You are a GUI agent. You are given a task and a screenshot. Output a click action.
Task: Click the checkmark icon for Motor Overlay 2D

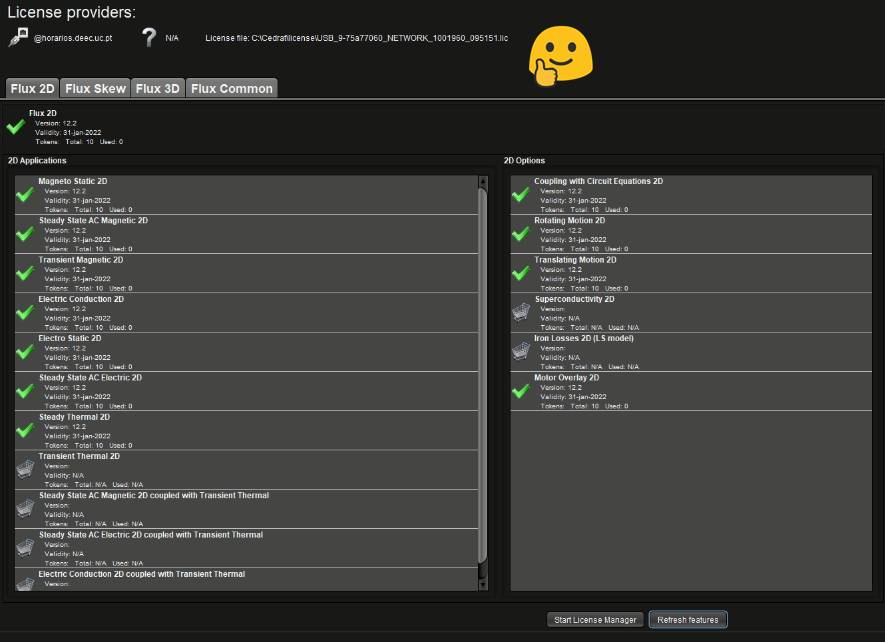pos(520,391)
